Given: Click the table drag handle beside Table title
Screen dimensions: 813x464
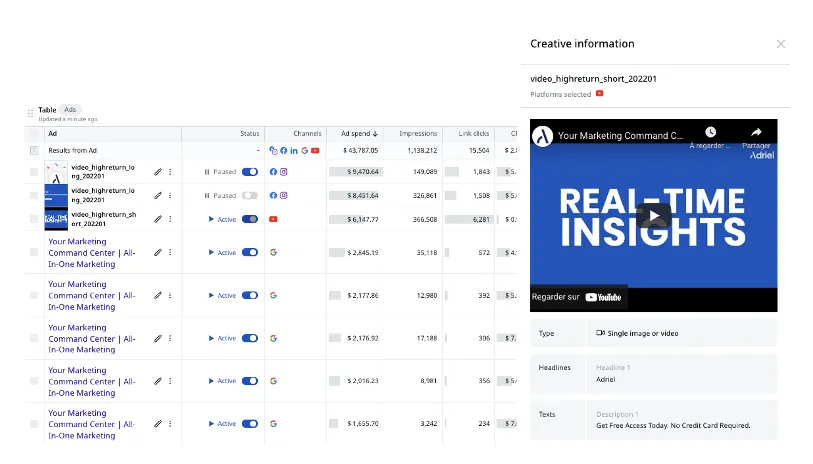Looking at the screenshot, I should click(30, 113).
